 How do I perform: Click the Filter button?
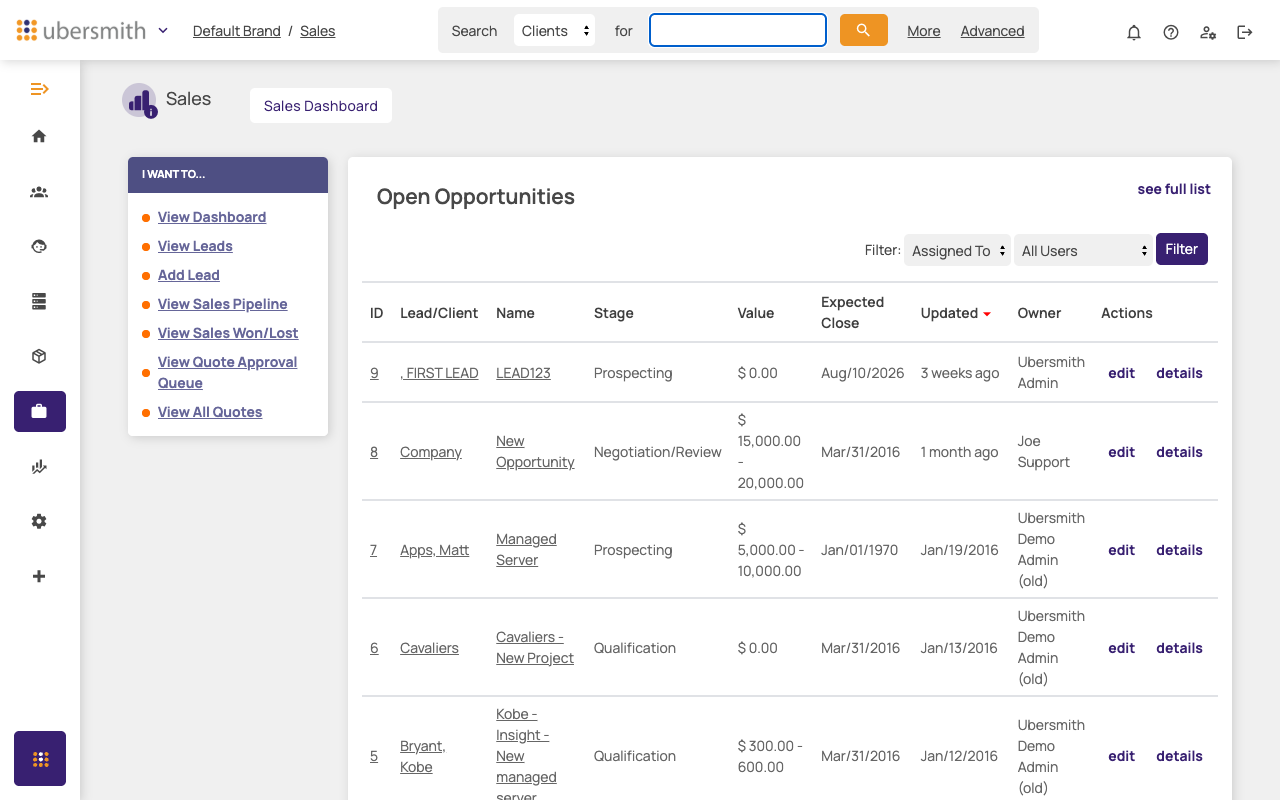pos(1182,249)
